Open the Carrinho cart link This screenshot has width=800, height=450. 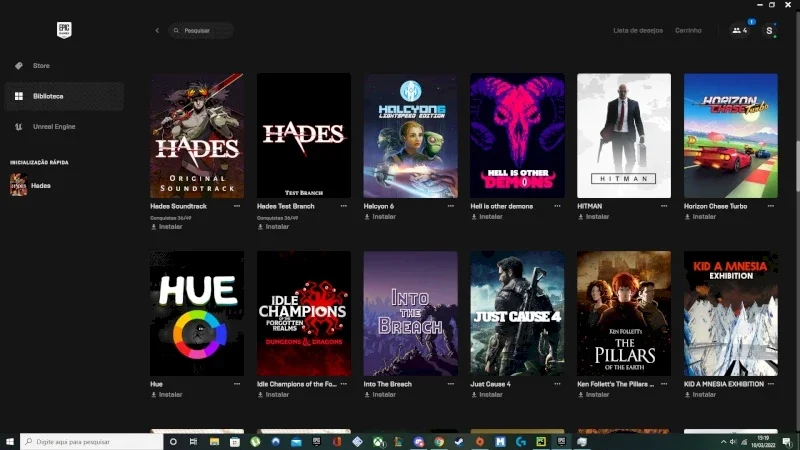[688, 31]
